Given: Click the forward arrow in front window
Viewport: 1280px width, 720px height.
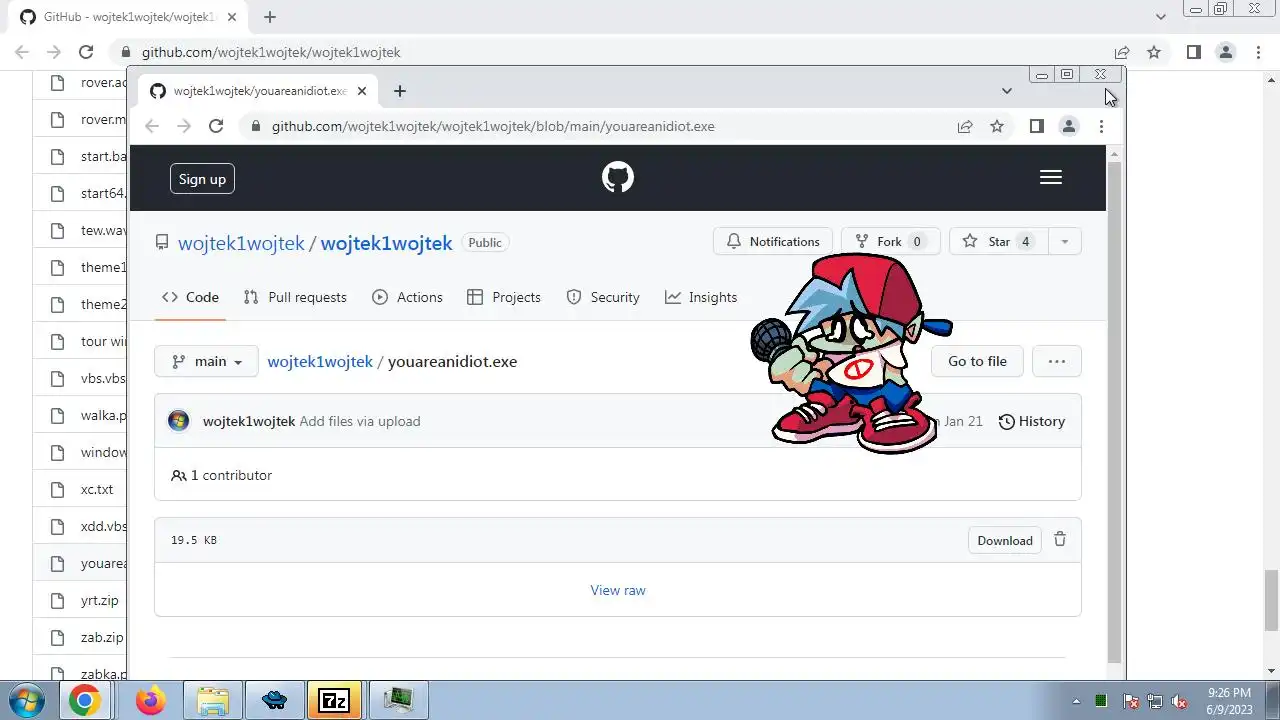Looking at the screenshot, I should tap(184, 126).
